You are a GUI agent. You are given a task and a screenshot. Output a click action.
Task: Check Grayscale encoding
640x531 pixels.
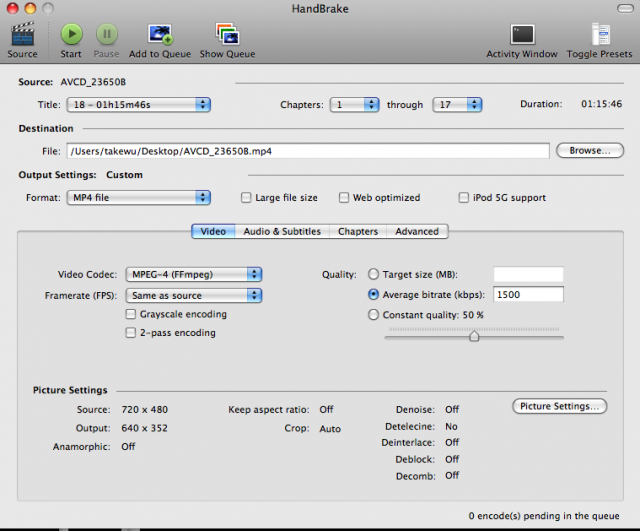[x=131, y=314]
